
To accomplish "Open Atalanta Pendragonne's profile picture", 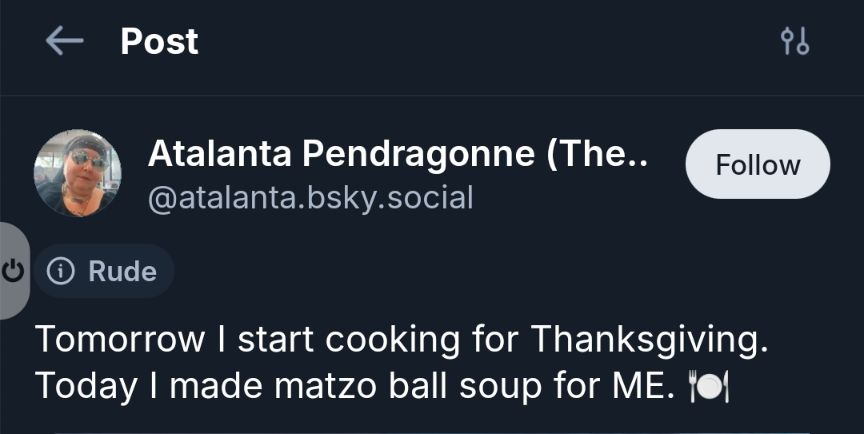I will [x=78, y=173].
